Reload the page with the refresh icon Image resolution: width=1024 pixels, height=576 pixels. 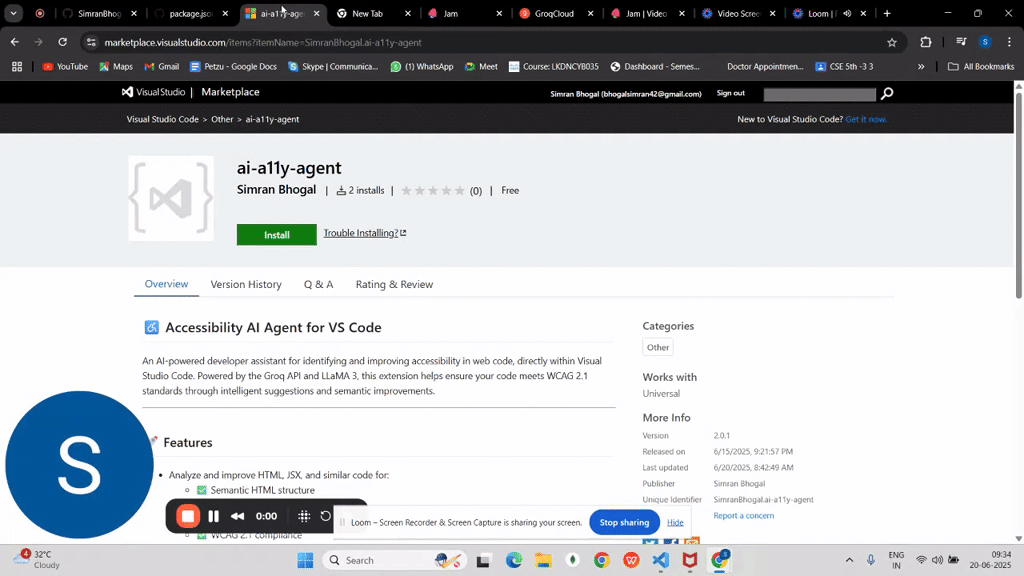pyautogui.click(x=63, y=42)
